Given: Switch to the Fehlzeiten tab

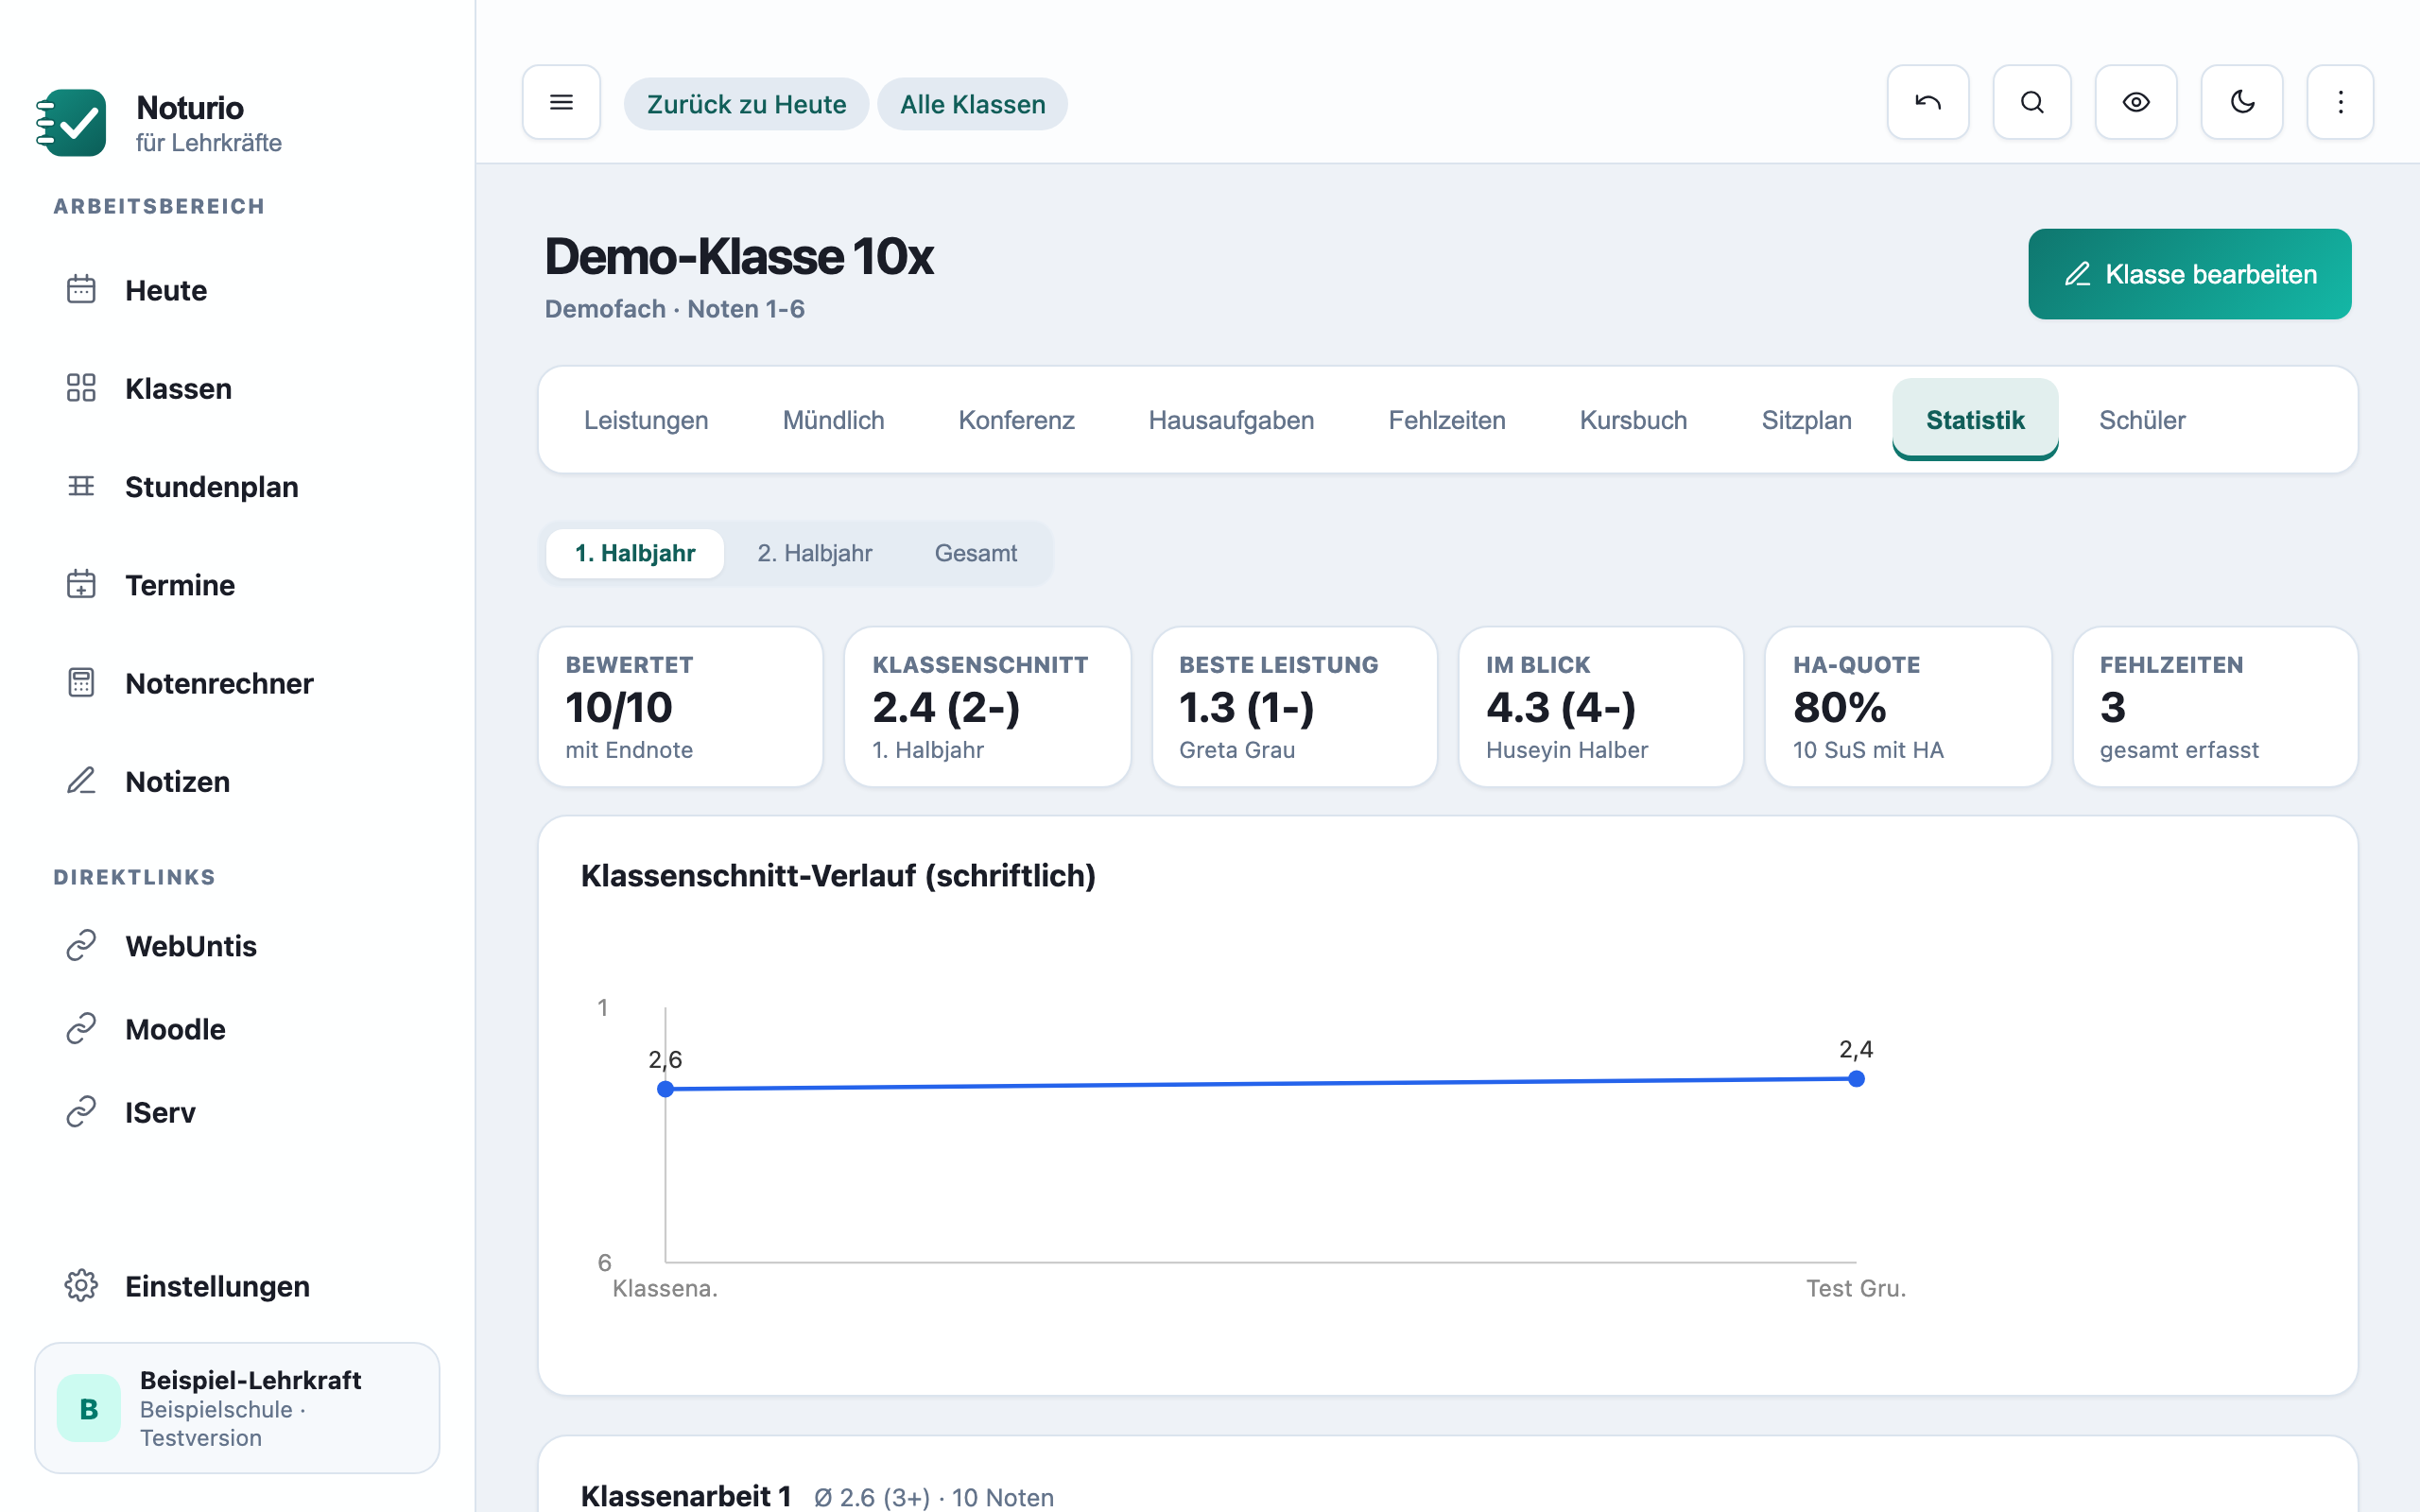Looking at the screenshot, I should click(x=1446, y=420).
